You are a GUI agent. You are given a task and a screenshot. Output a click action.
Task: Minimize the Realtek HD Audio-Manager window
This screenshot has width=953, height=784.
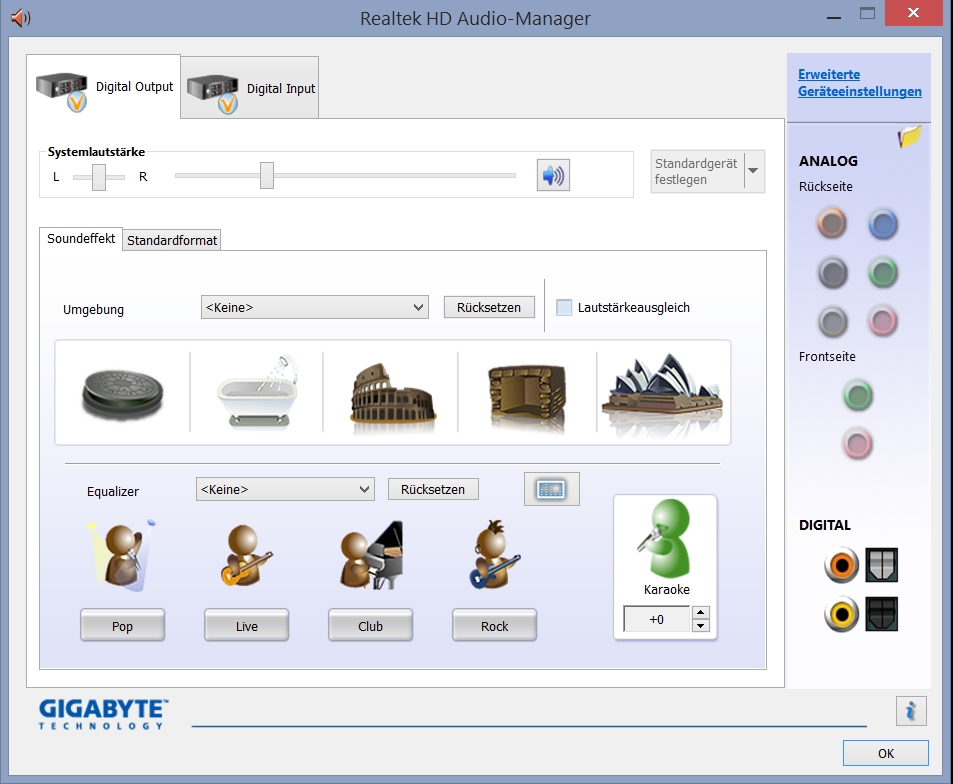[x=834, y=16]
